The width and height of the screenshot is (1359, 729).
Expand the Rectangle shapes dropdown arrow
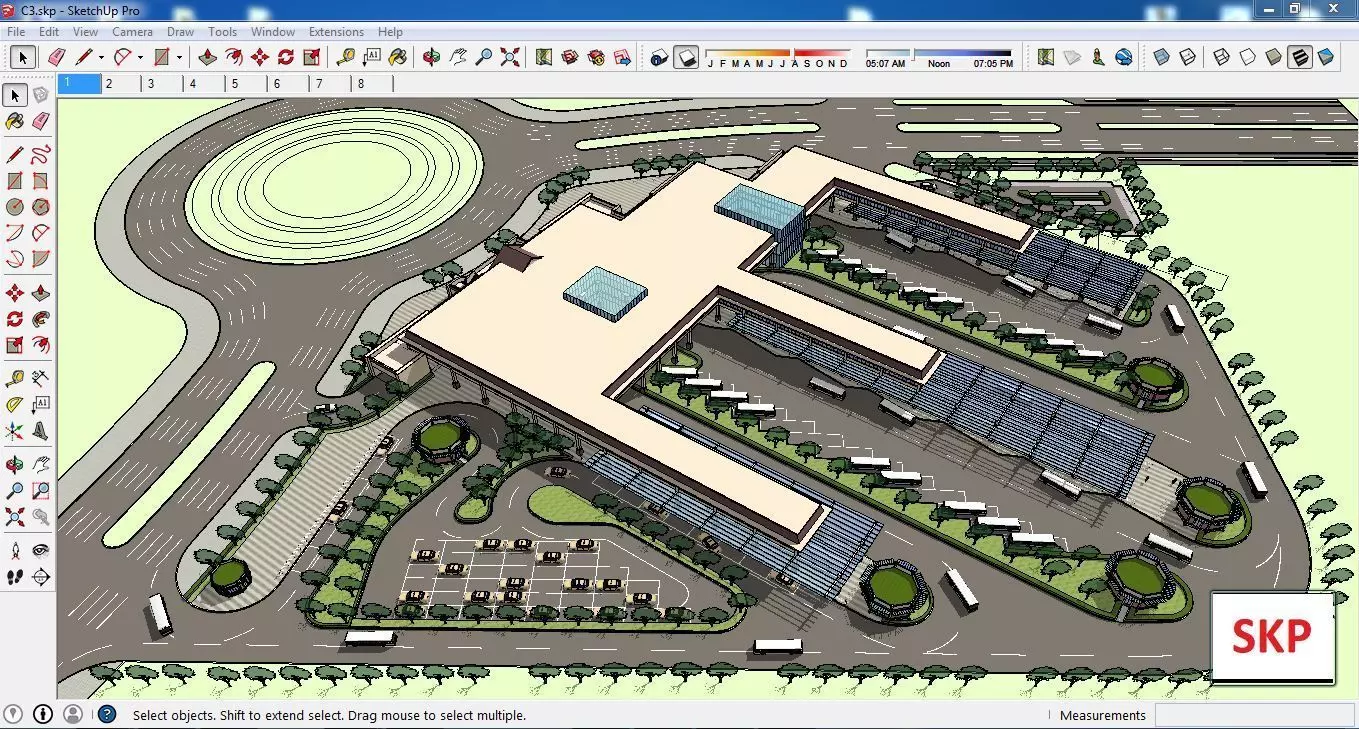pyautogui.click(x=179, y=57)
